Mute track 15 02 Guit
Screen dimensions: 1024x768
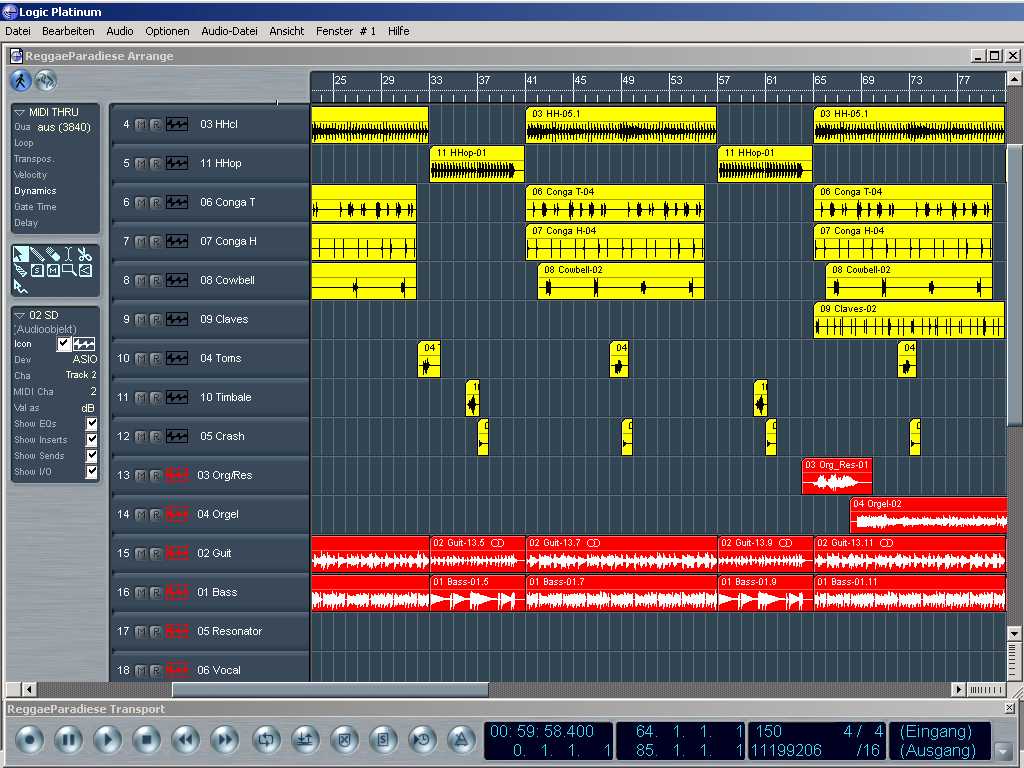(x=140, y=553)
